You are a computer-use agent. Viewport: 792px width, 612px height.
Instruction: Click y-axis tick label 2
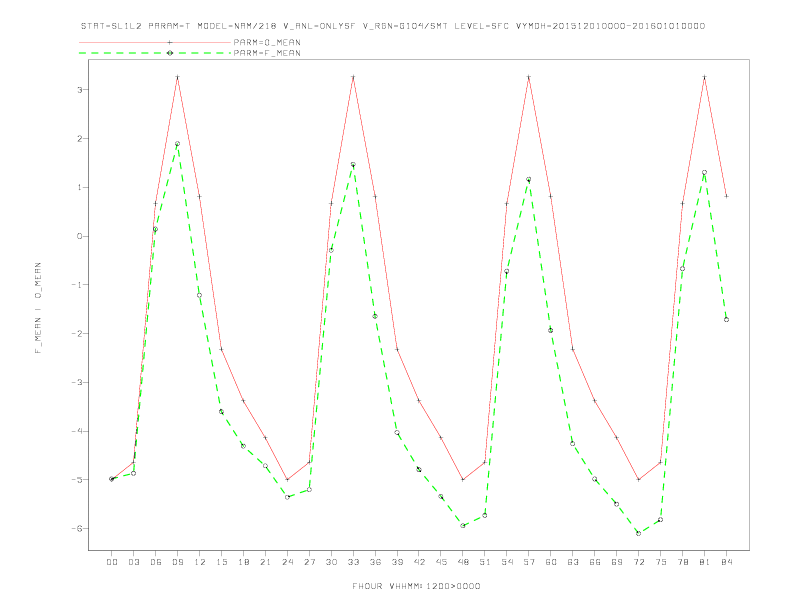point(80,138)
